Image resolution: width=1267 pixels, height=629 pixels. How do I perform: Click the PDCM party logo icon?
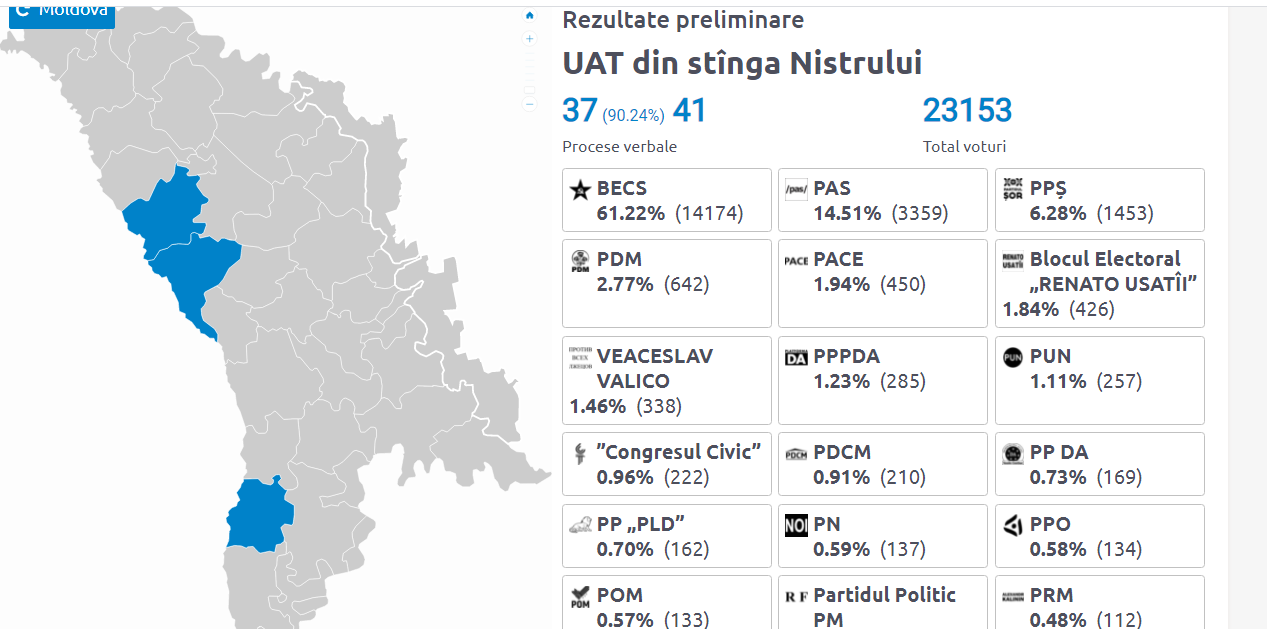pyautogui.click(x=796, y=453)
